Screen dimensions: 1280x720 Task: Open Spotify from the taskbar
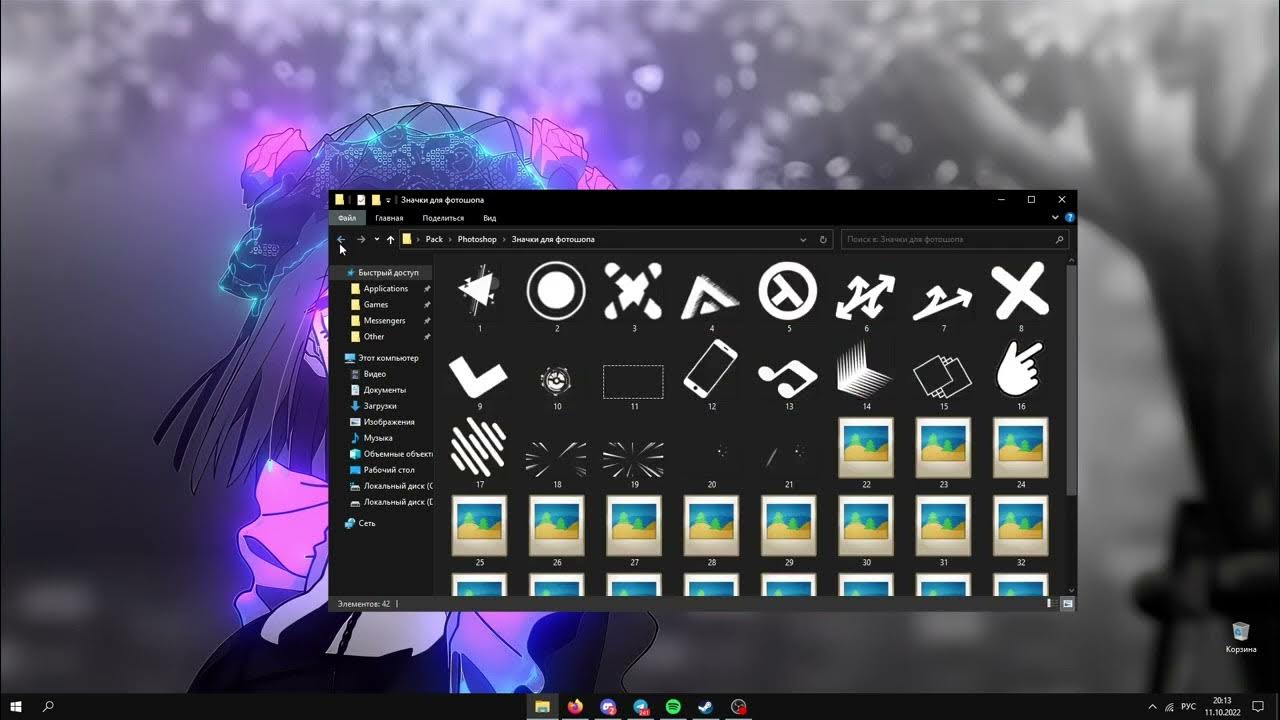(673, 706)
